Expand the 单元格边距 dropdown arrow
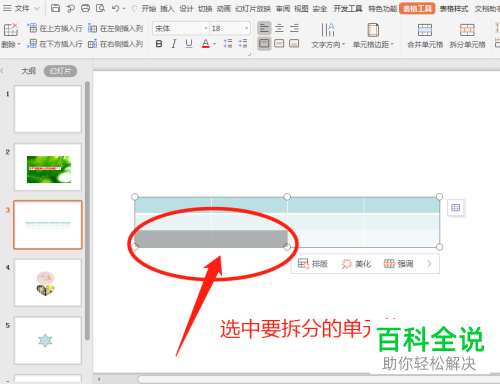500x384 pixels. (392, 44)
